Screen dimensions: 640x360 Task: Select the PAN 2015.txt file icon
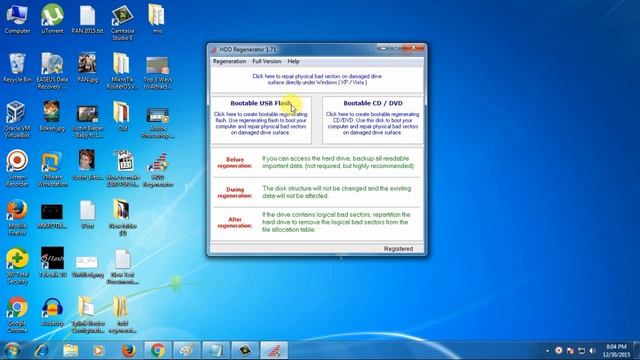(87, 19)
